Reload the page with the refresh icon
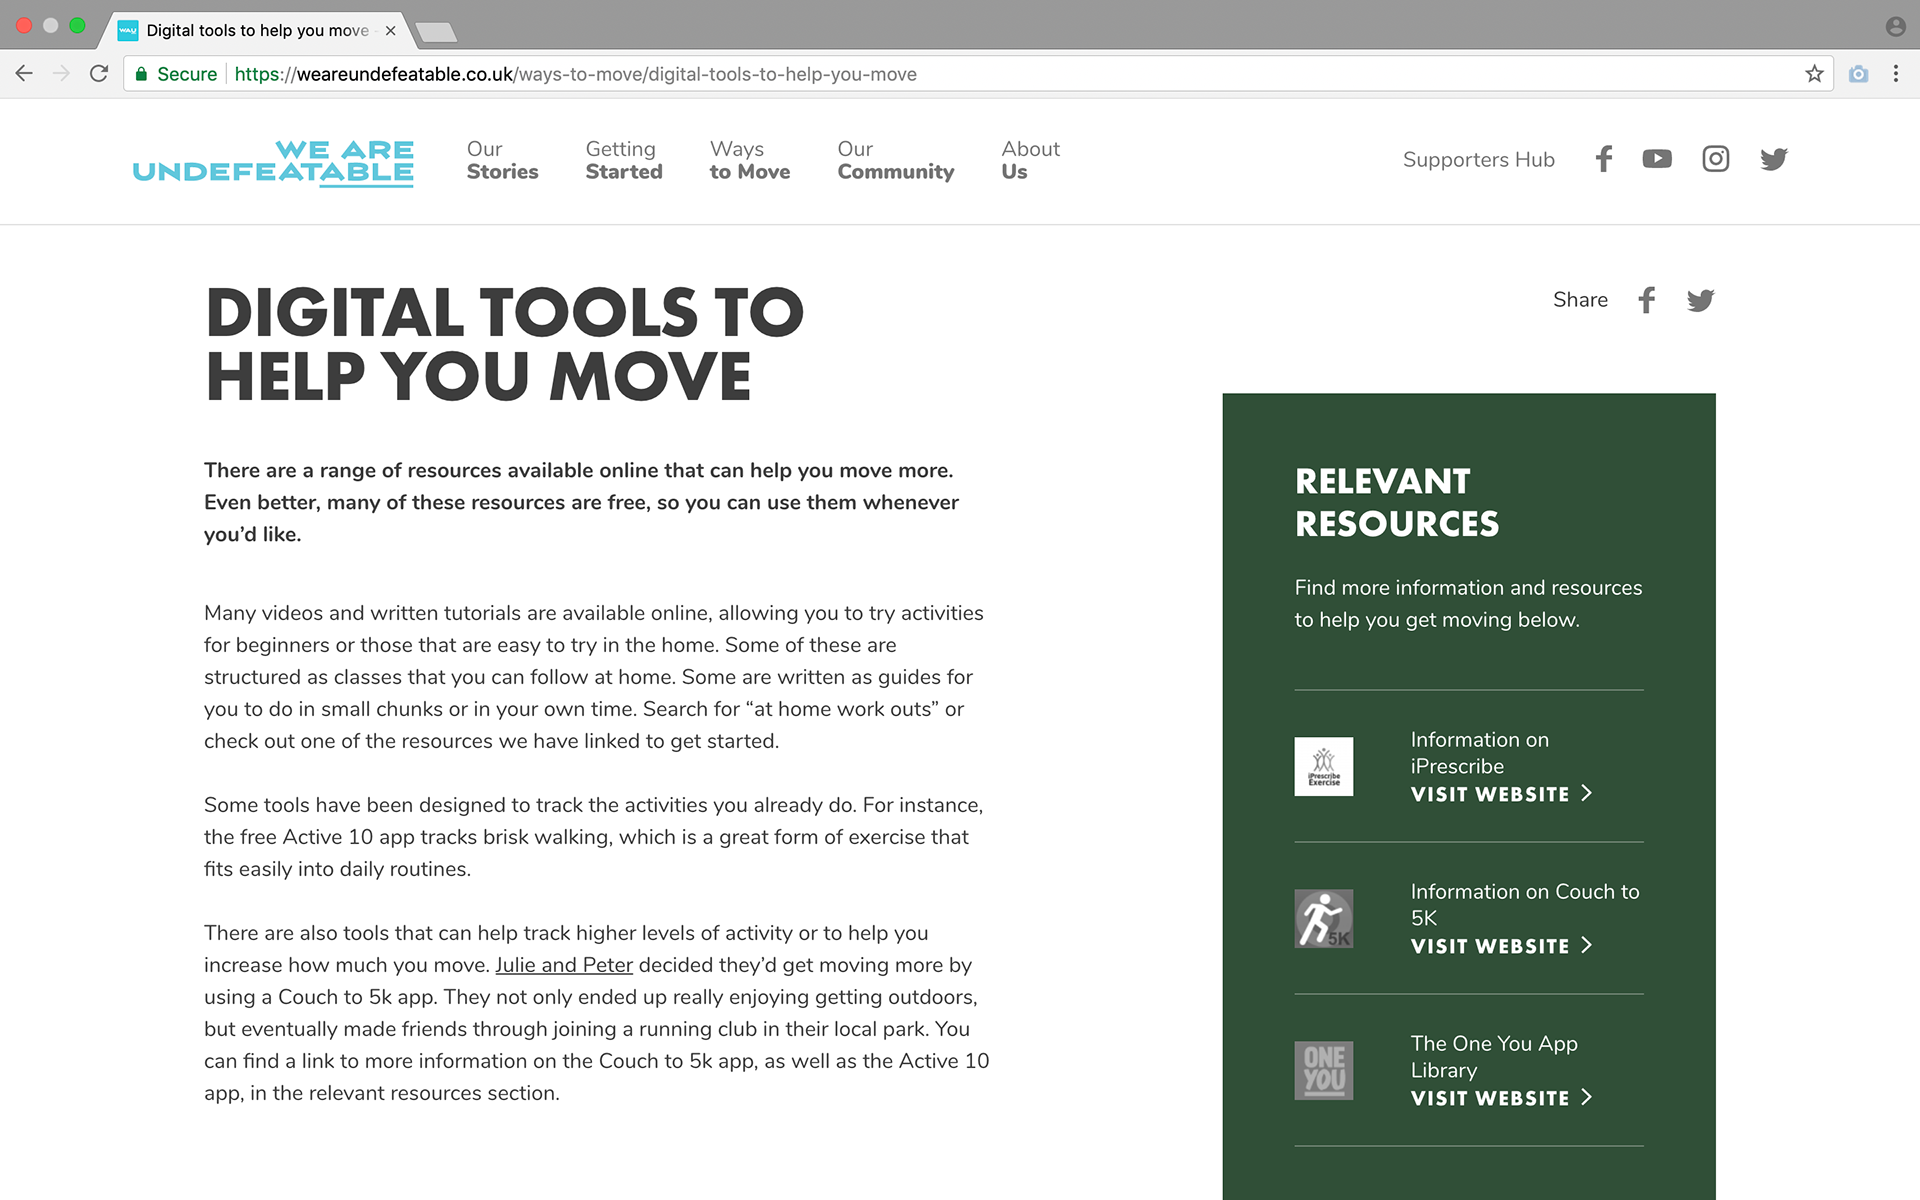1920x1200 pixels. pos(99,74)
